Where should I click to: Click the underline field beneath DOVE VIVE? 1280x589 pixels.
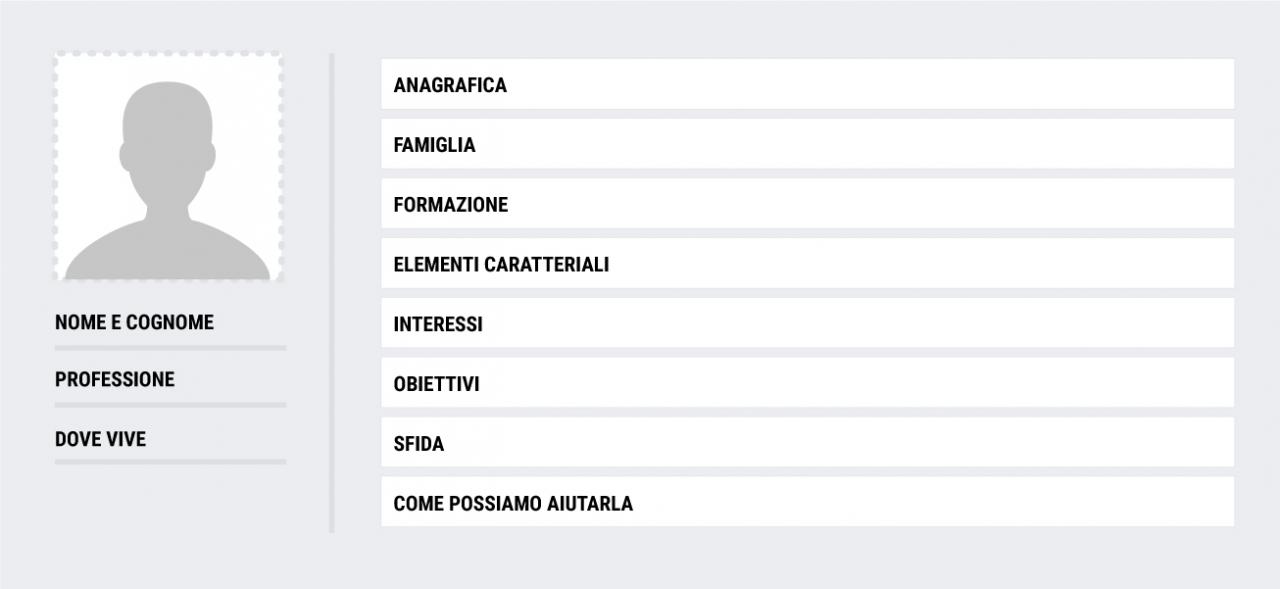click(170, 462)
